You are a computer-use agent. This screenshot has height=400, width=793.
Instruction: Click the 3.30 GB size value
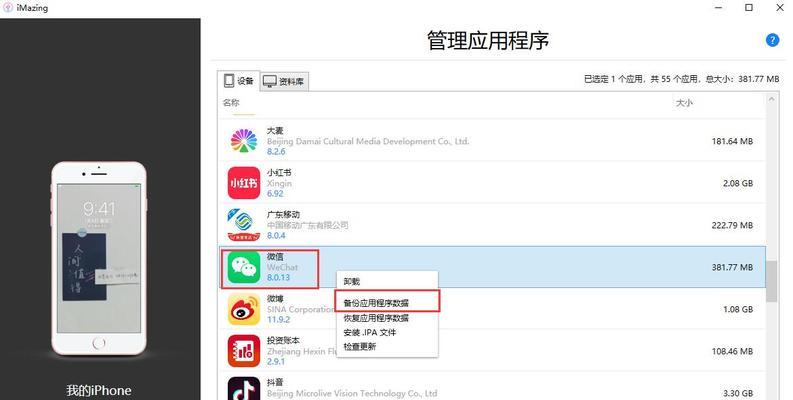point(738,393)
